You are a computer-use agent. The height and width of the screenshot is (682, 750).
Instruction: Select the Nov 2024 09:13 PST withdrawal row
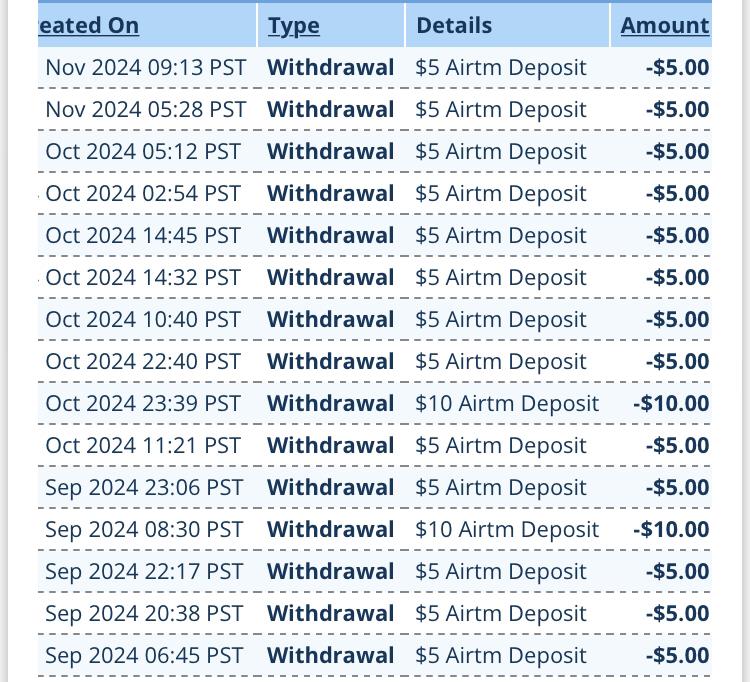375,67
